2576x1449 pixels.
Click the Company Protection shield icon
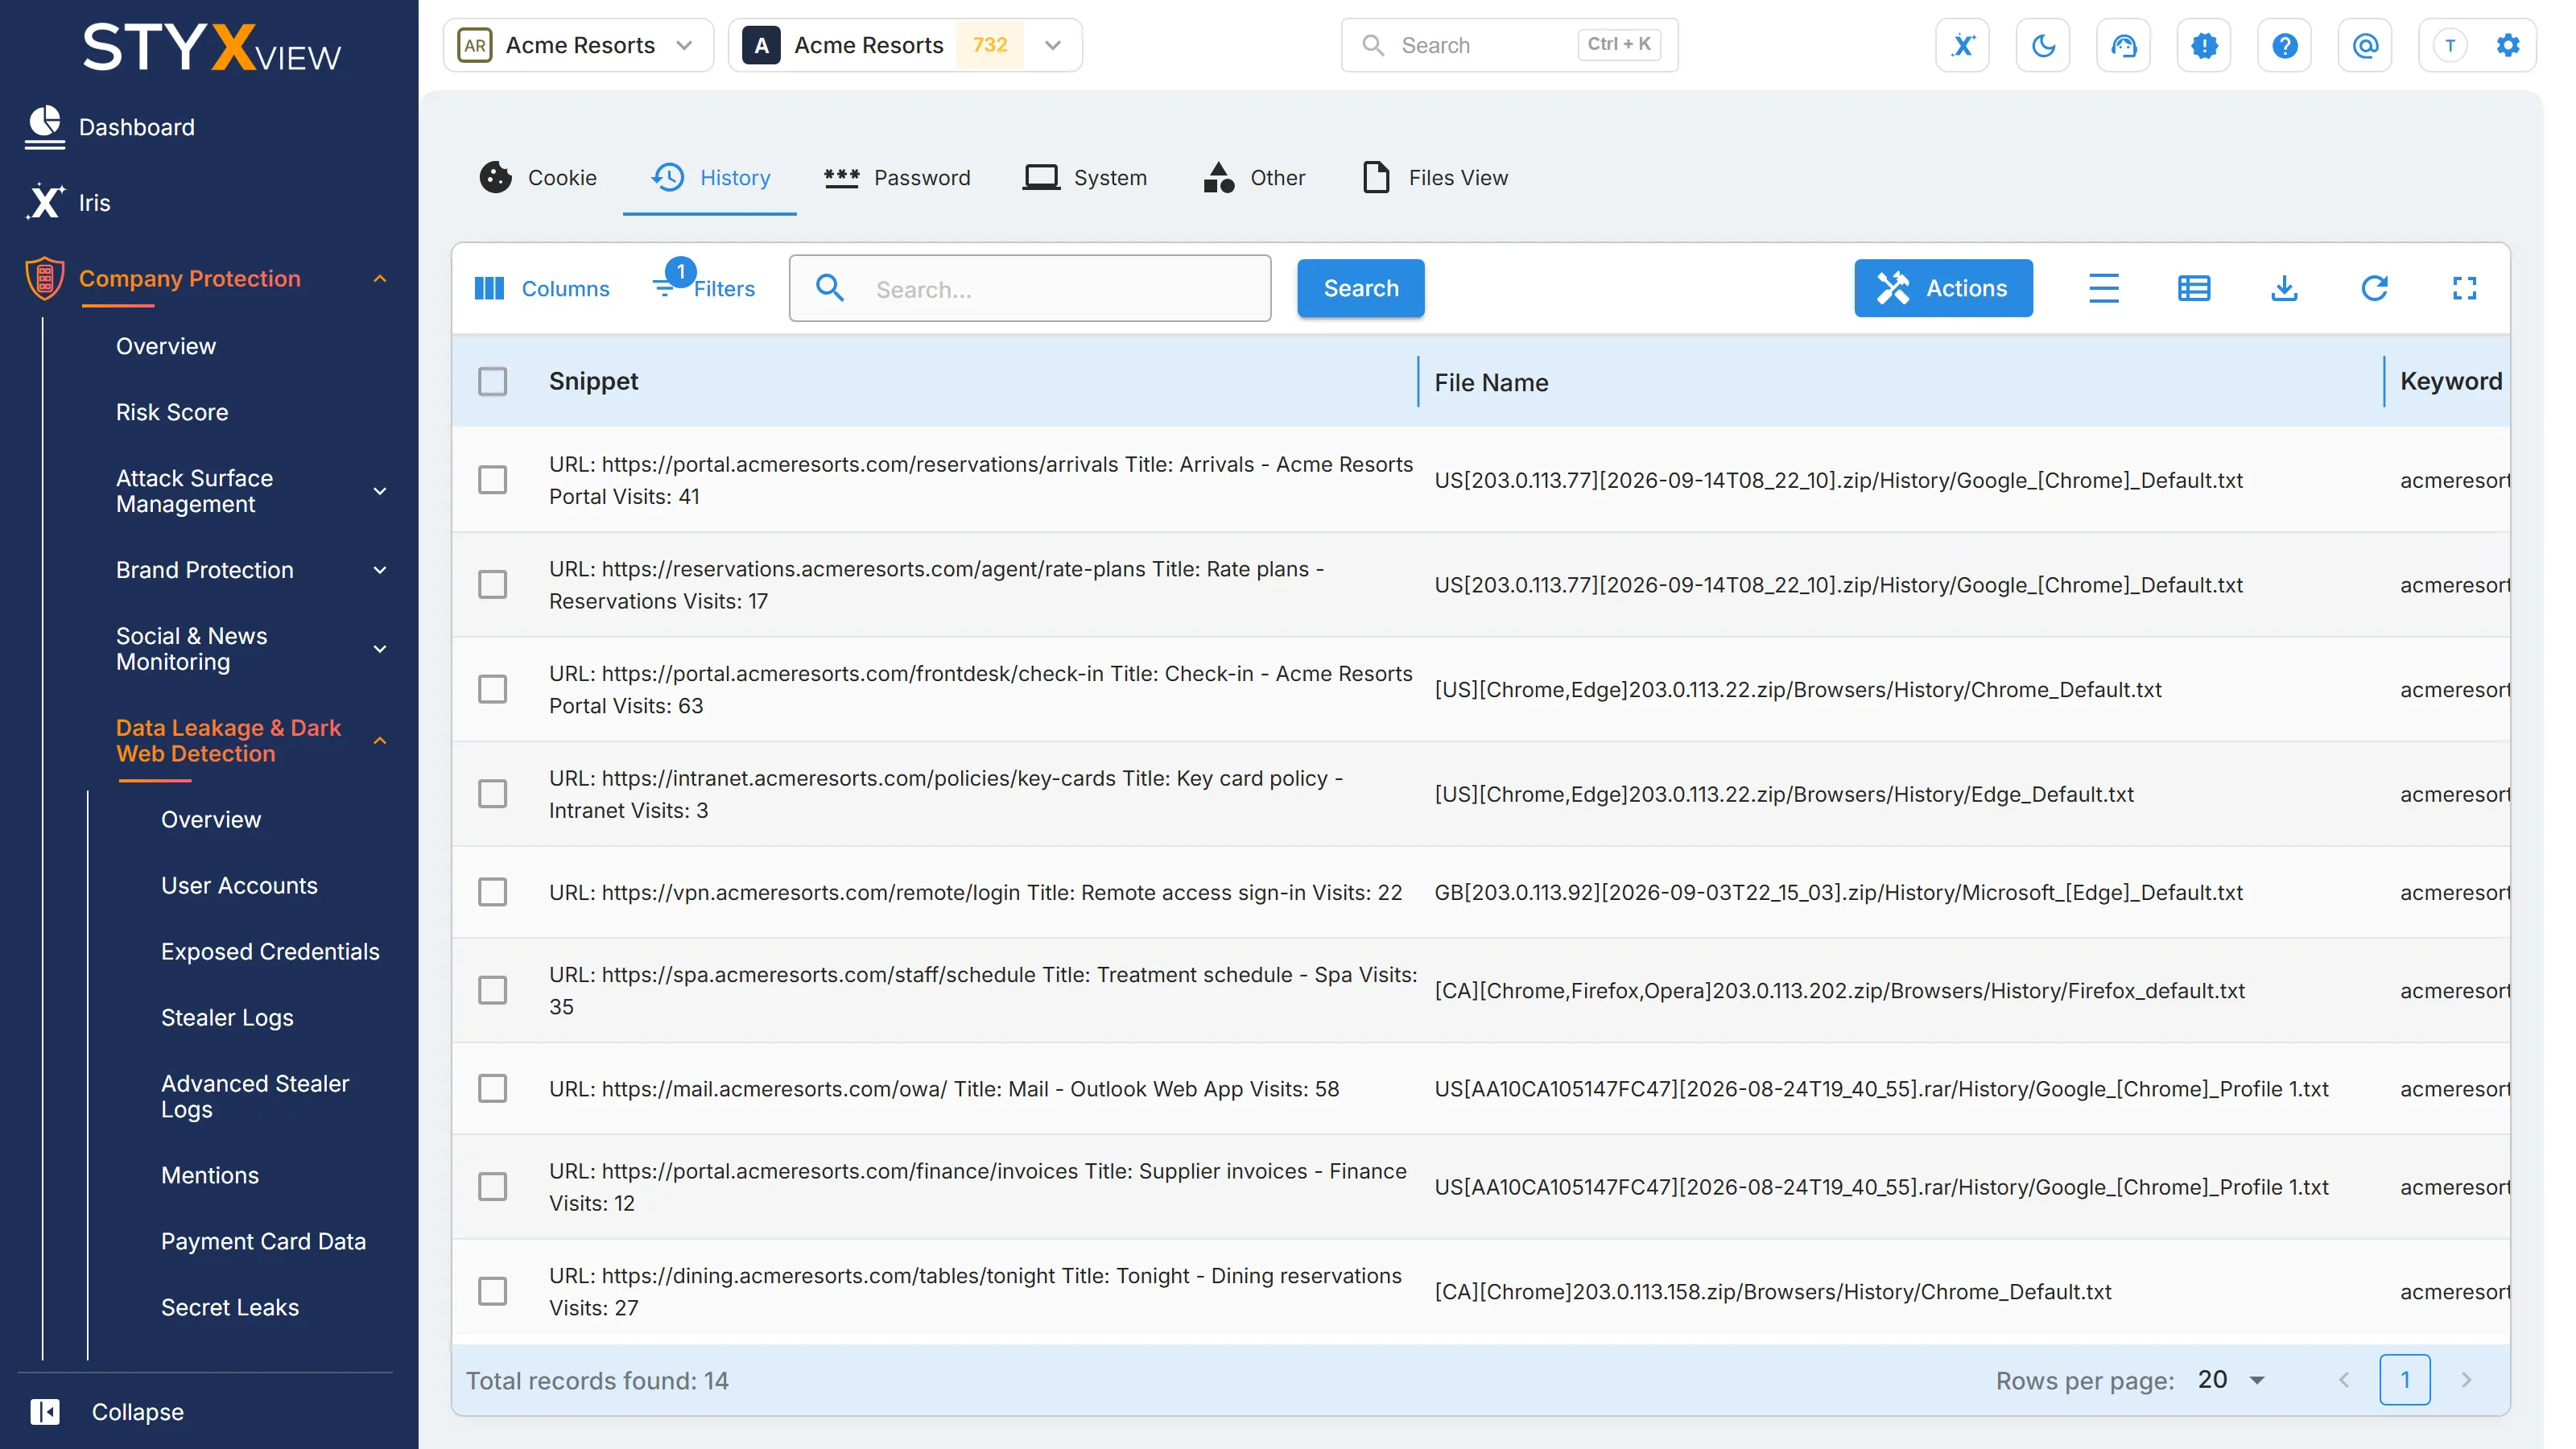(x=44, y=278)
